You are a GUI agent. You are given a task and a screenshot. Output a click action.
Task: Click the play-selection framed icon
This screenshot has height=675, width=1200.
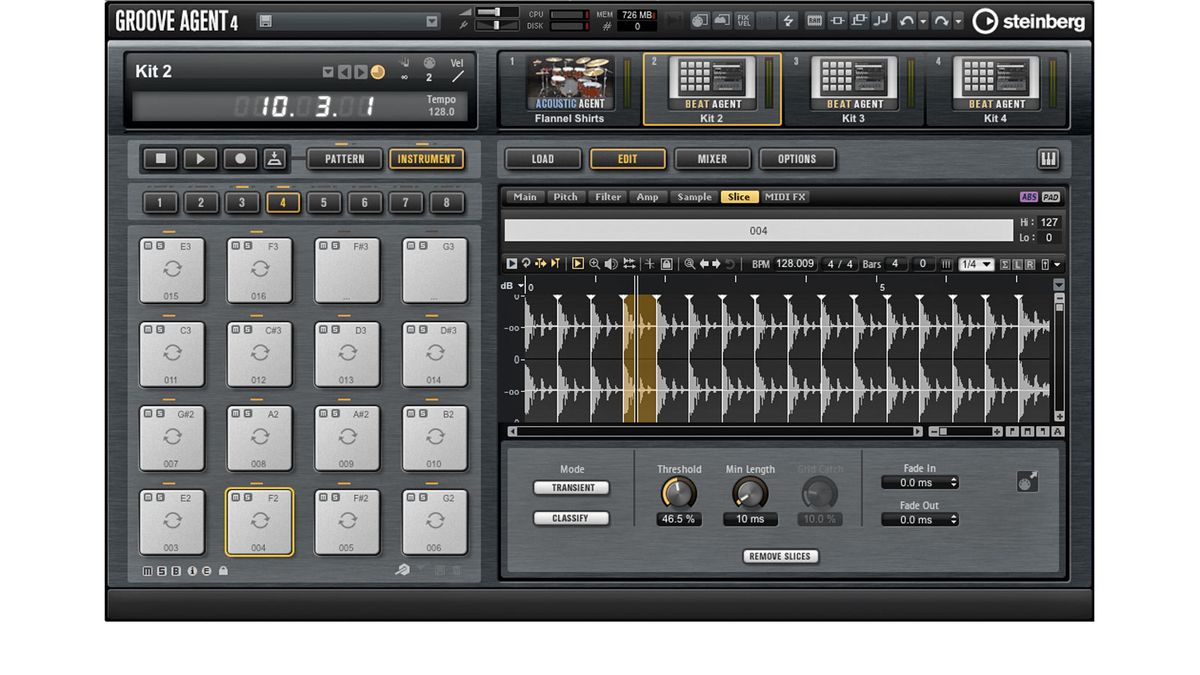(577, 264)
